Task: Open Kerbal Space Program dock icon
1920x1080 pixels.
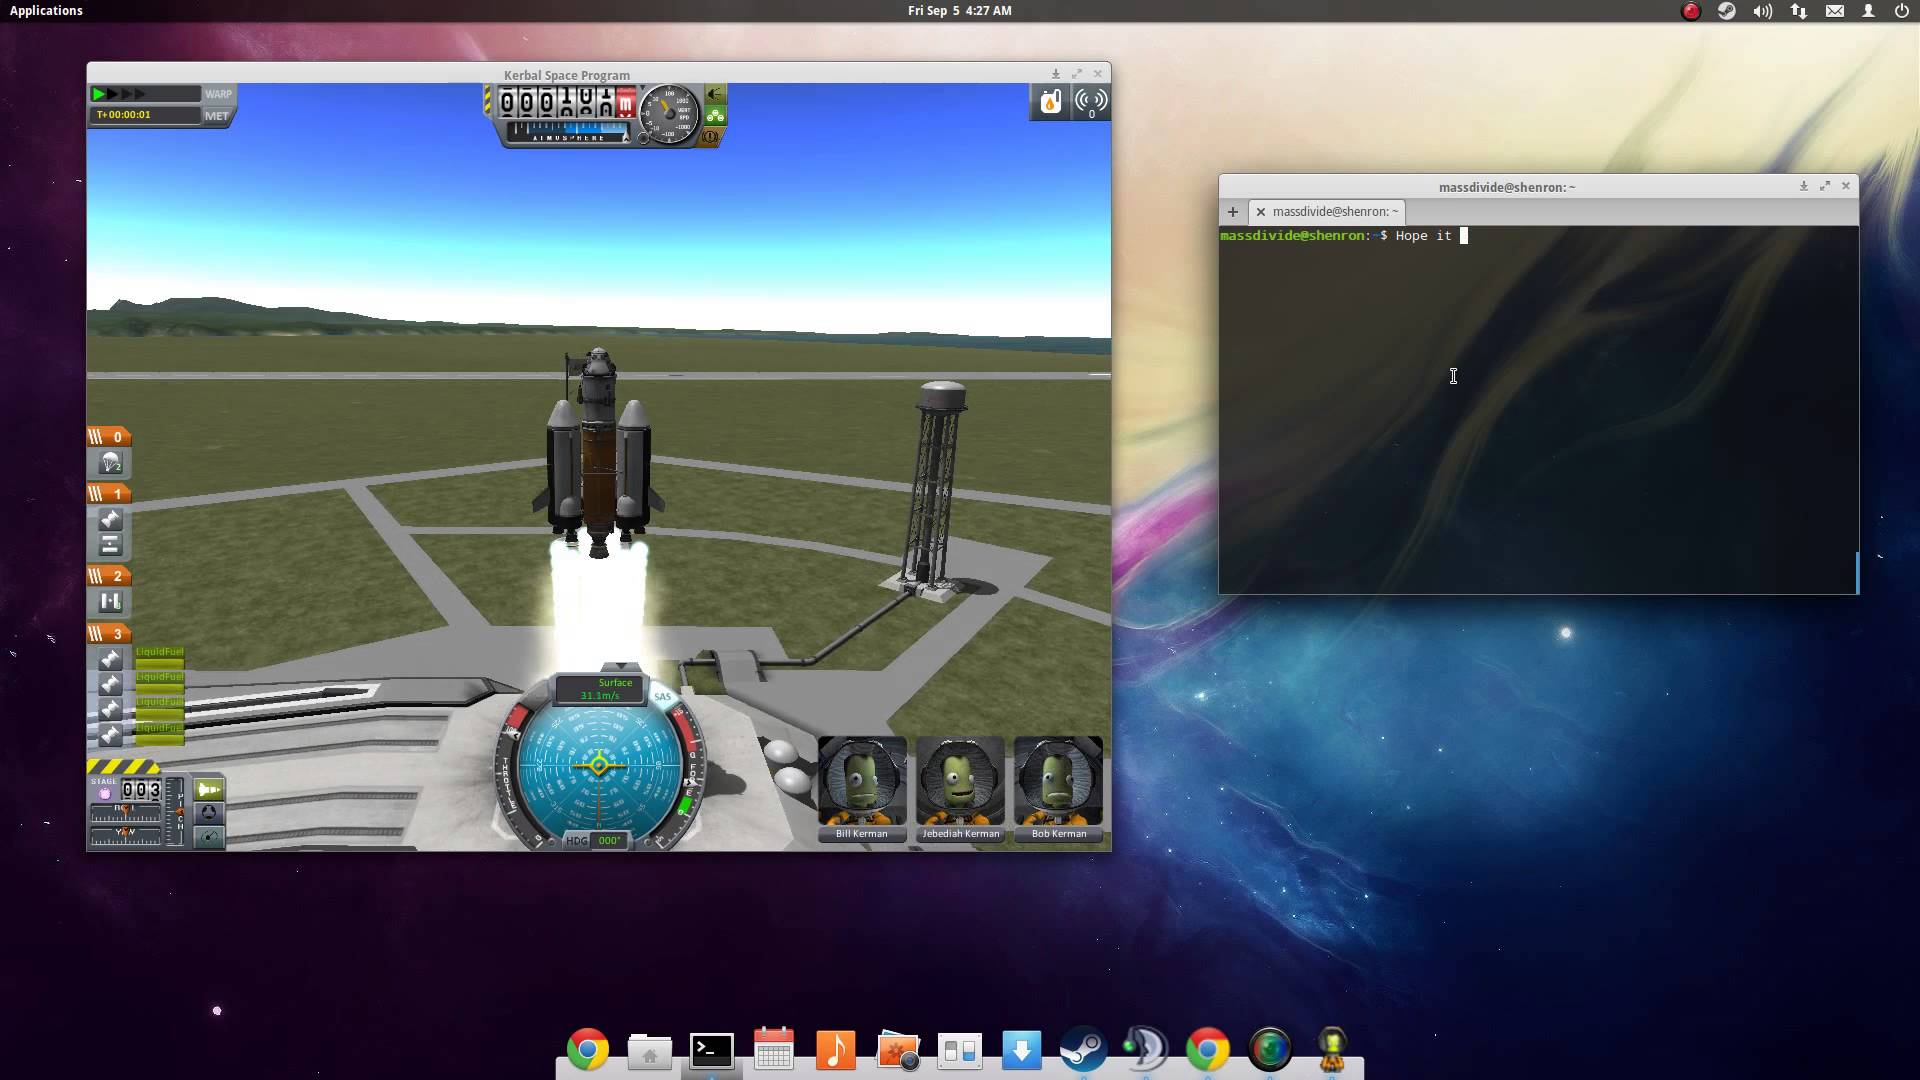Action: [x=1332, y=1050]
